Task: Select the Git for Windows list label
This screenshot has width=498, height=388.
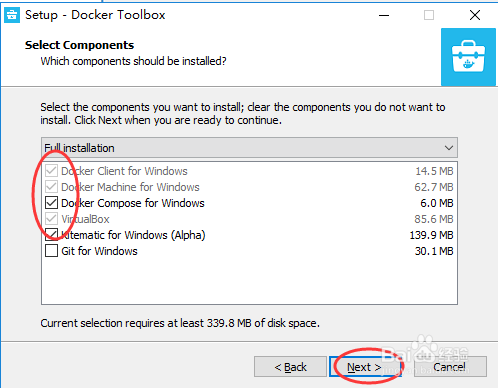Action: 99,251
